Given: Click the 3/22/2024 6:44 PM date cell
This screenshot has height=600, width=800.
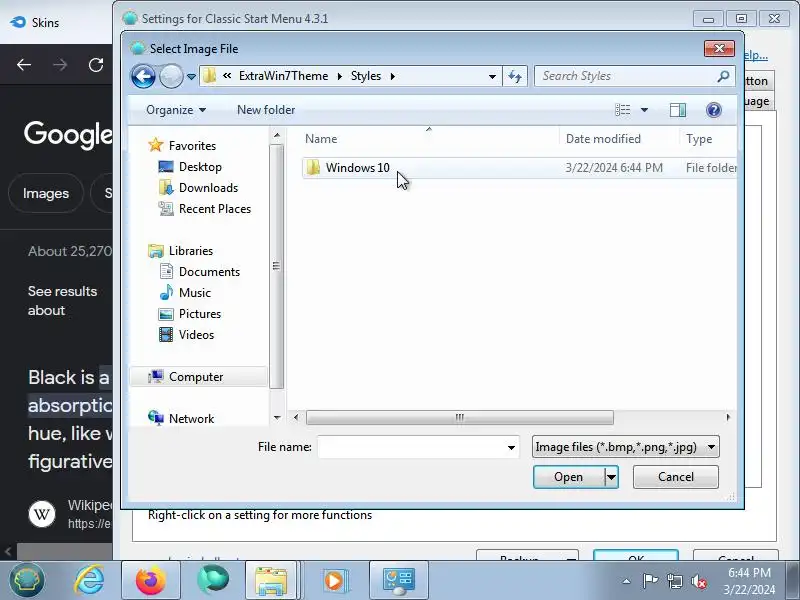Looking at the screenshot, I should [x=614, y=168].
